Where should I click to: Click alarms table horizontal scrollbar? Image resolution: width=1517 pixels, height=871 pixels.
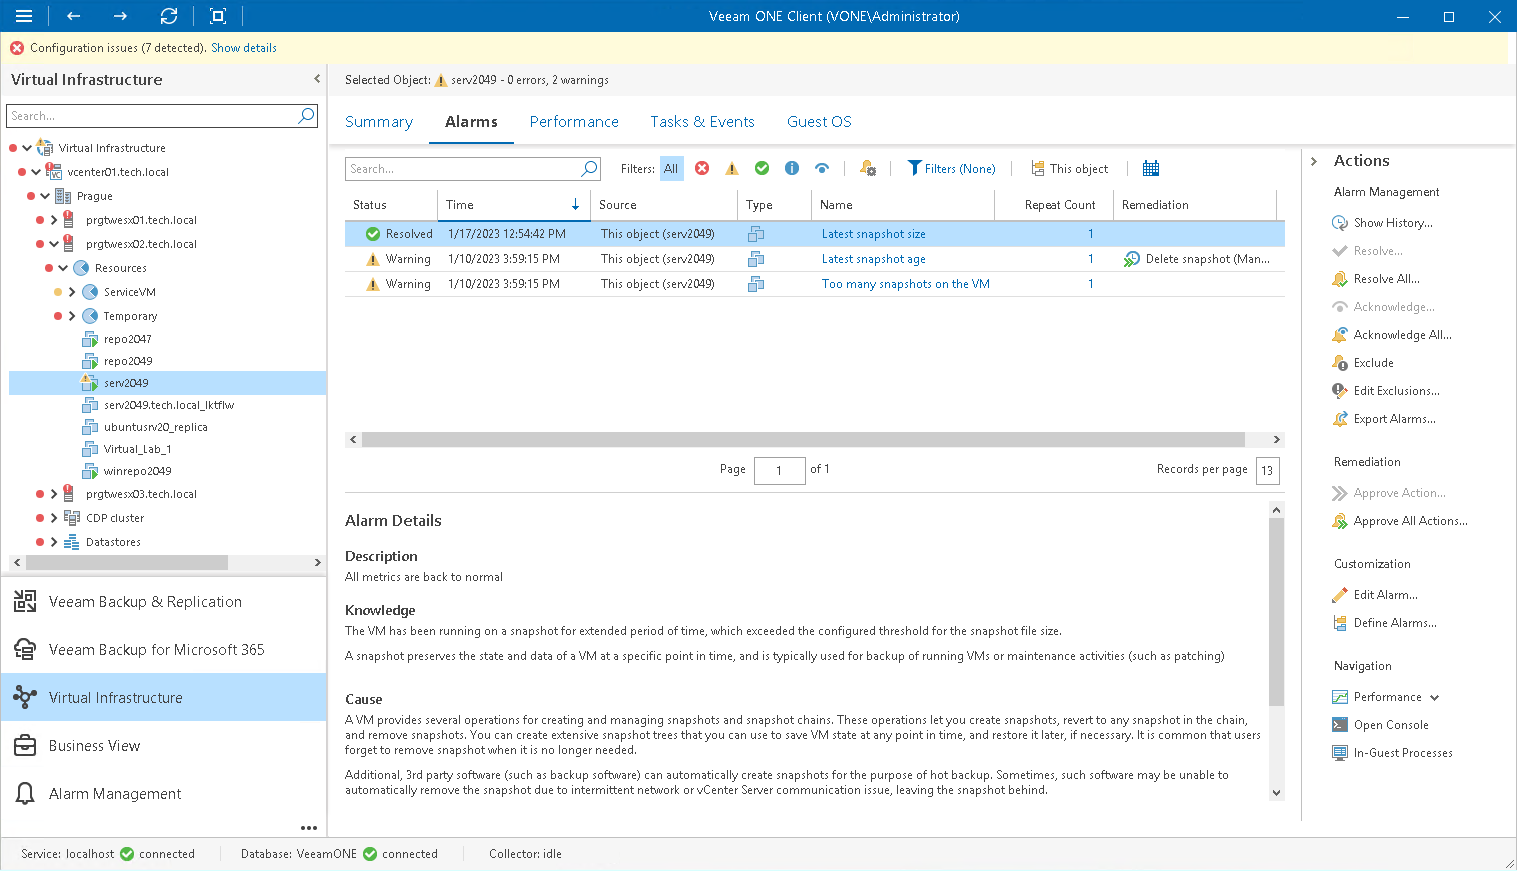click(803, 440)
